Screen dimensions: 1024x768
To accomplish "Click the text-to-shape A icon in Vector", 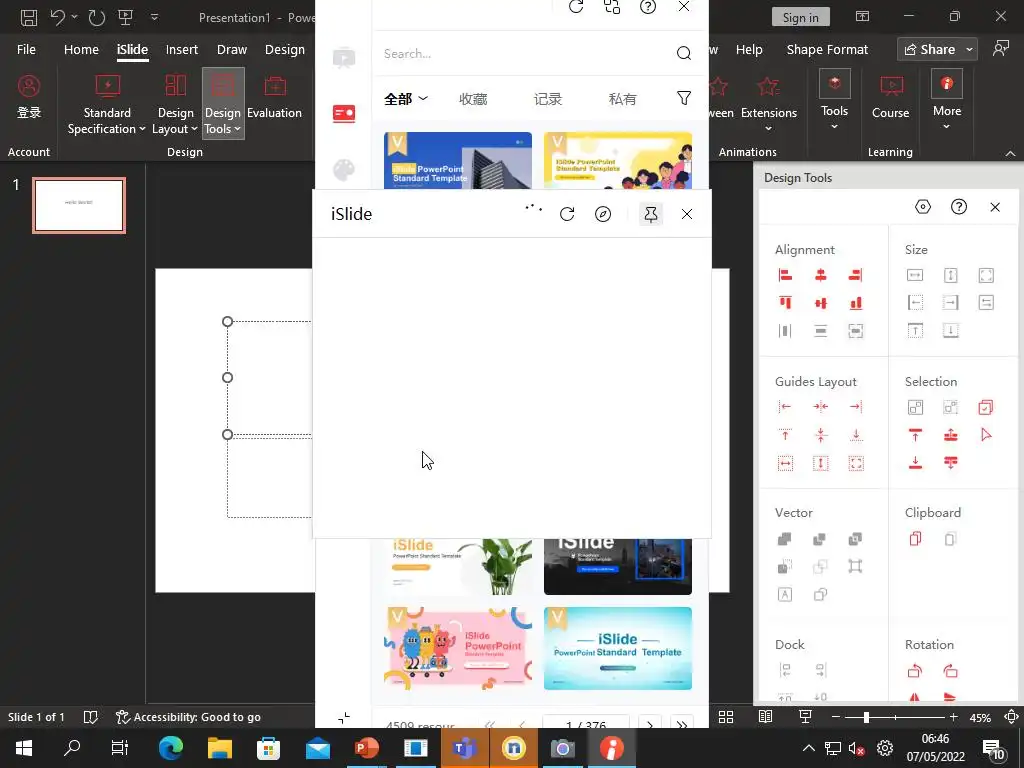I will coord(785,594).
